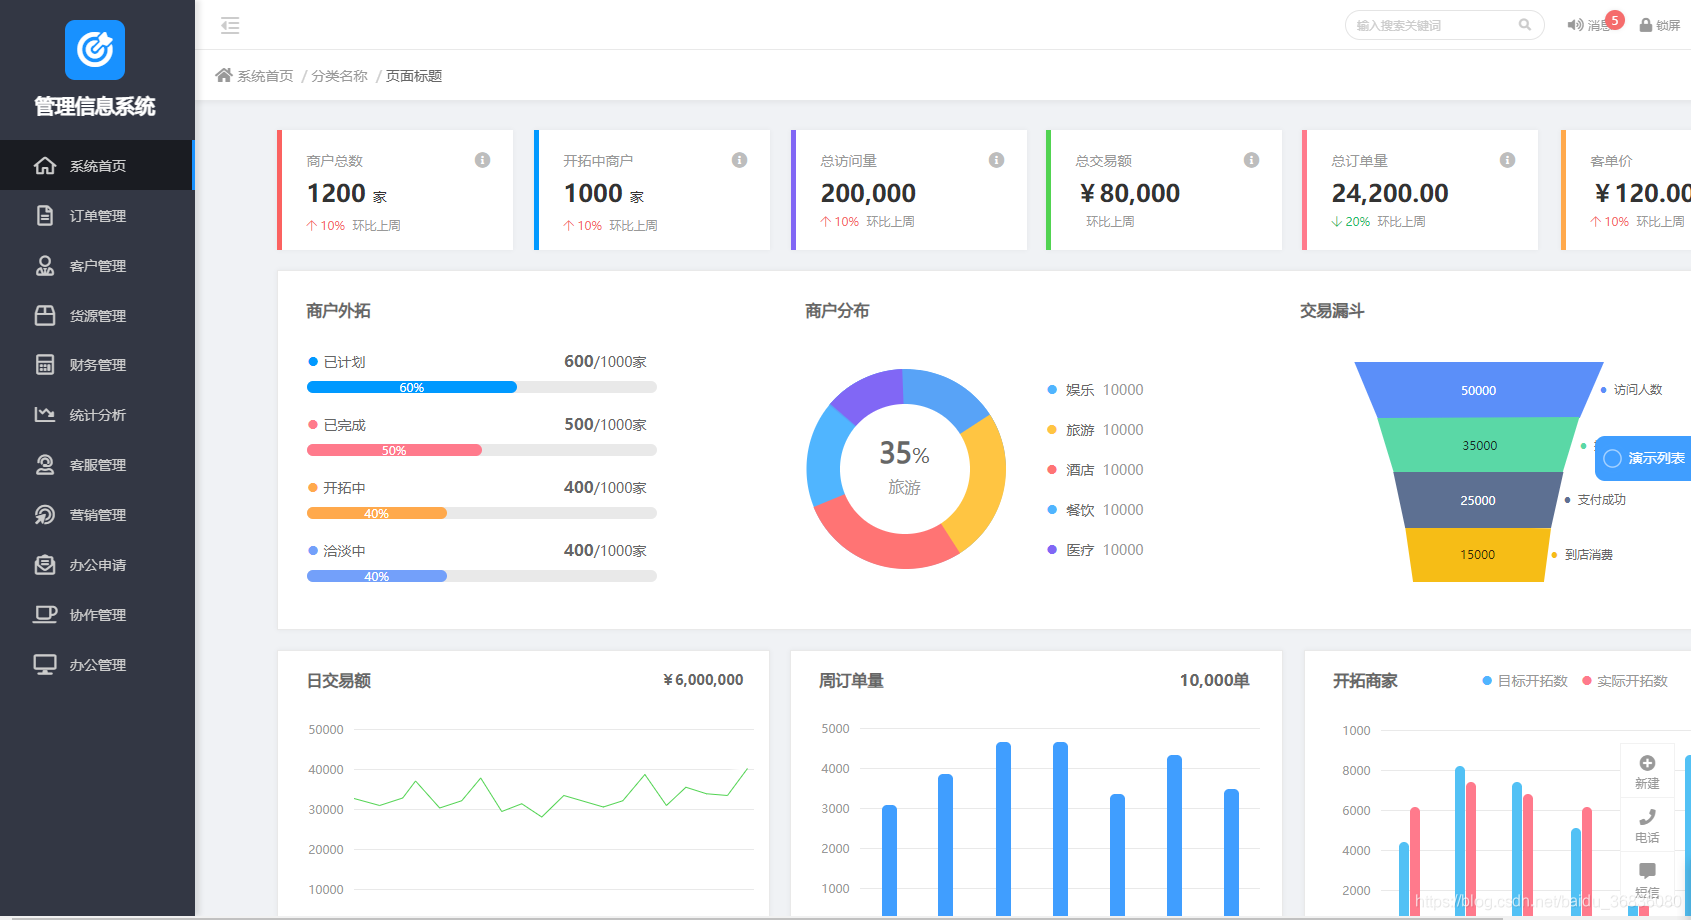Click info icon on 总交易额 card
This screenshot has width=1691, height=920.
coord(1251,160)
